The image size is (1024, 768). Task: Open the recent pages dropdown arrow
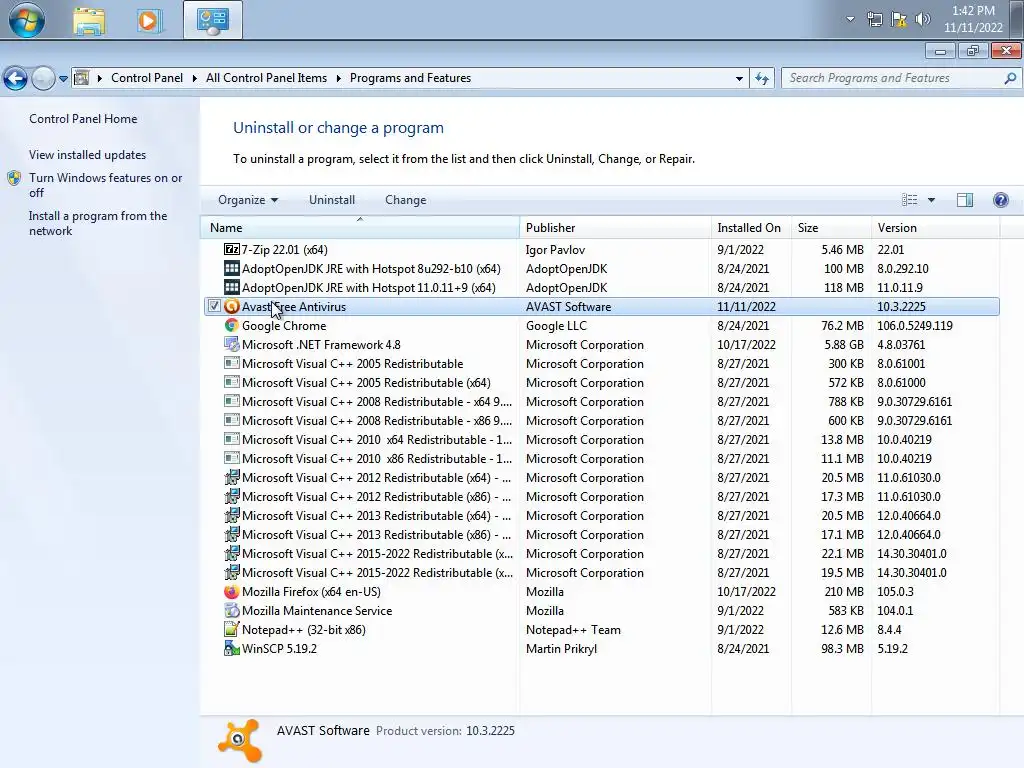63,78
